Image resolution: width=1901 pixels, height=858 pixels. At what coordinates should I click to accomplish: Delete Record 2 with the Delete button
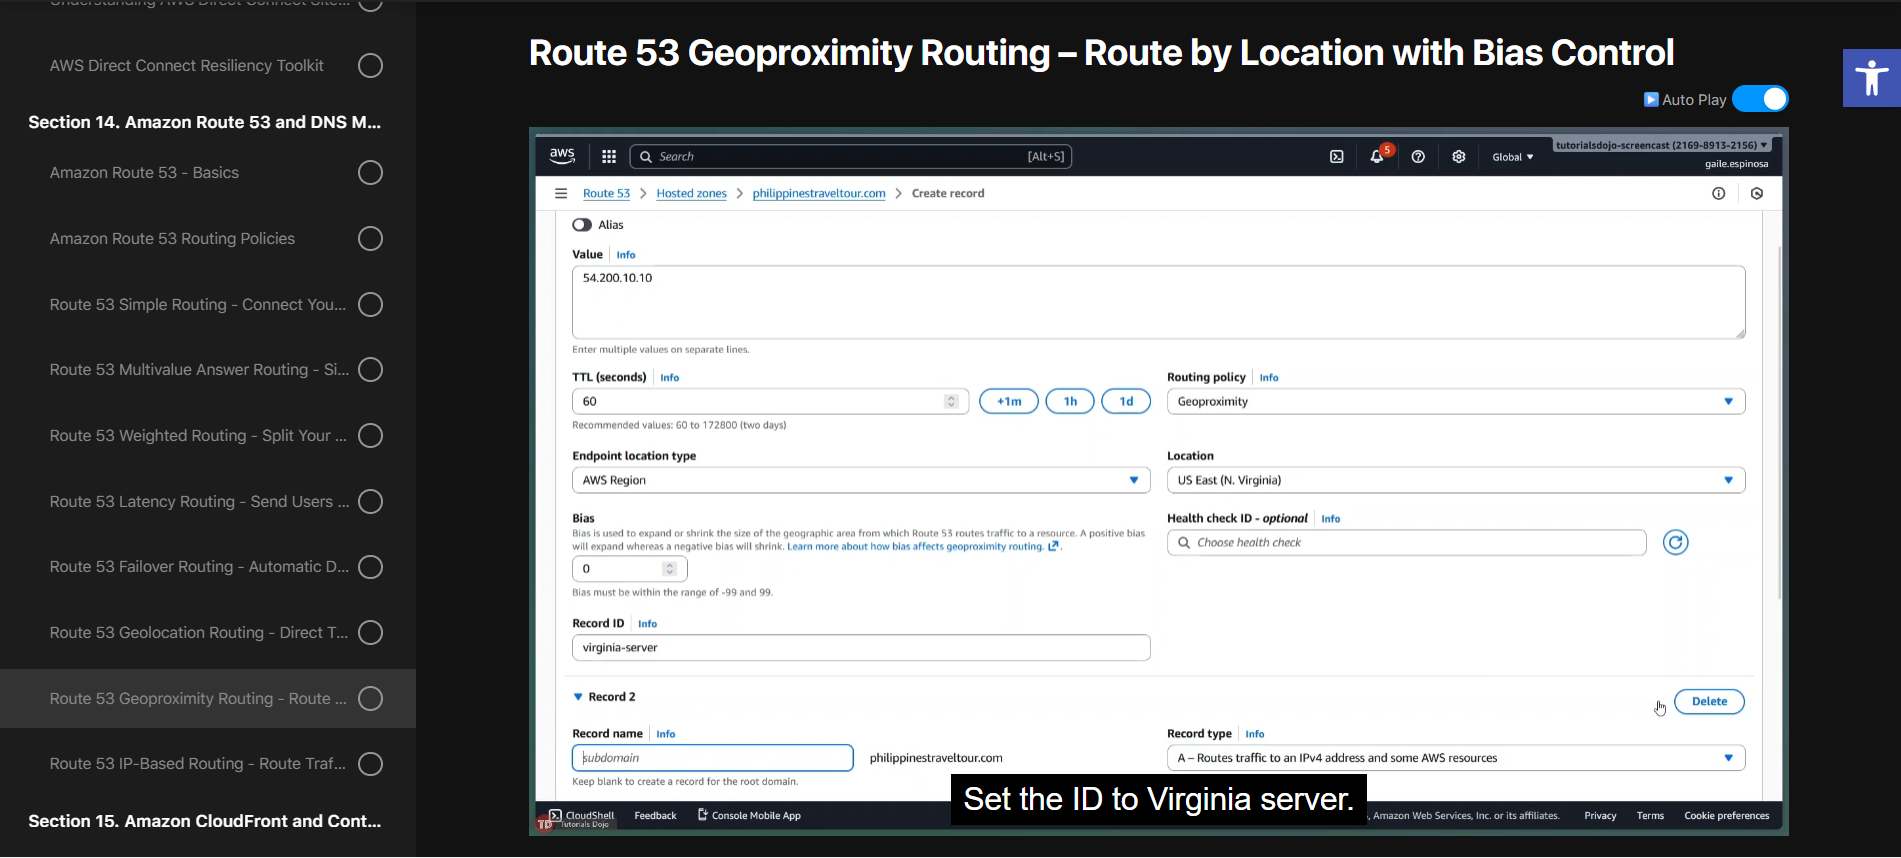click(x=1708, y=702)
